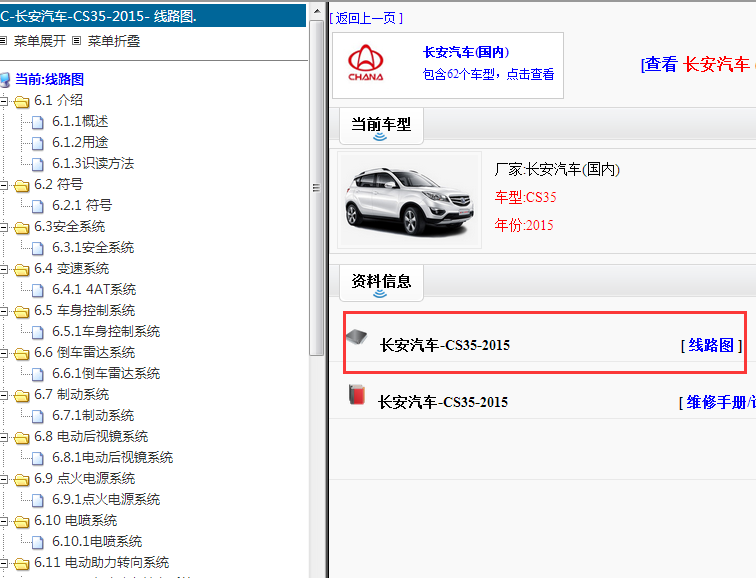The height and width of the screenshot is (578, 756).
Task: Click the 6.8 电动后视镜系统 folder icon
Action: (x=21, y=437)
